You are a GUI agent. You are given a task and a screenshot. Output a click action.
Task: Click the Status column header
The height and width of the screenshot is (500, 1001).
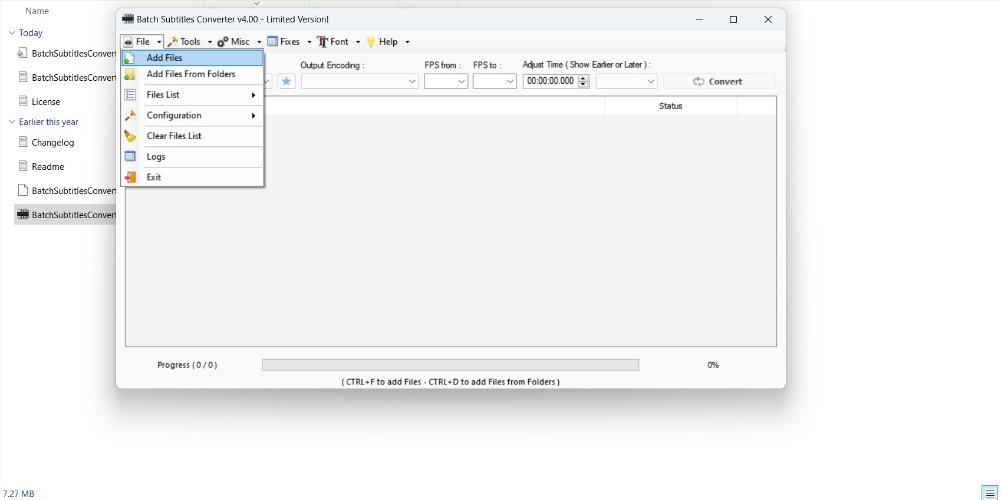pos(670,106)
